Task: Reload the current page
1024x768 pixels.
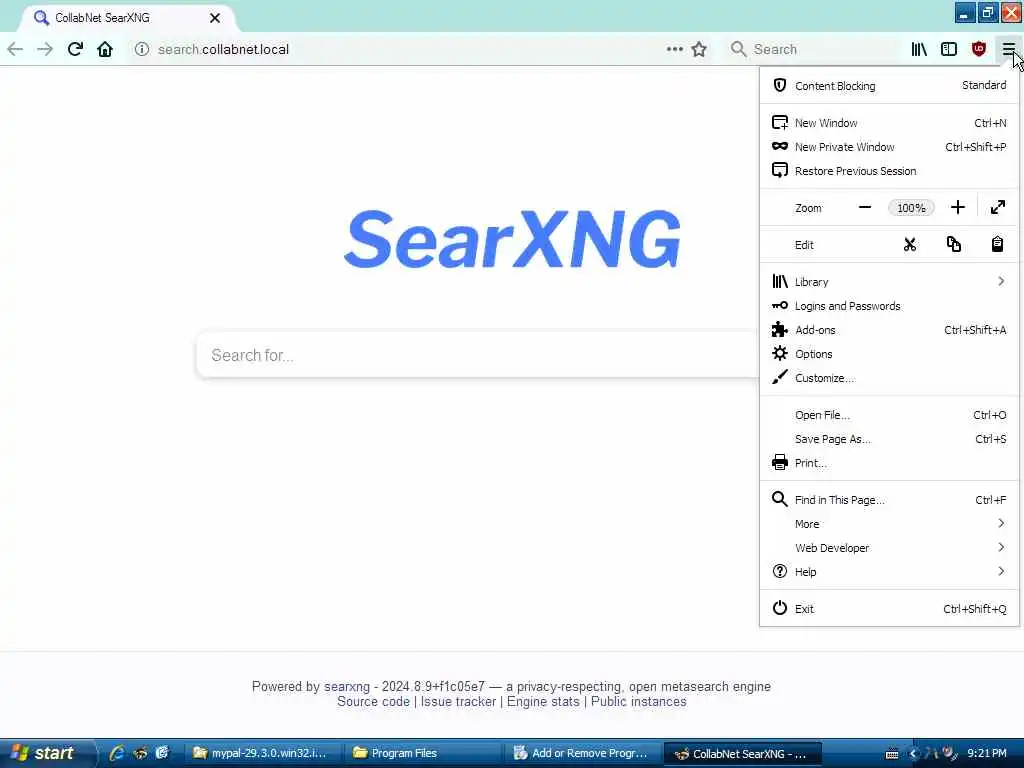Action: (75, 49)
